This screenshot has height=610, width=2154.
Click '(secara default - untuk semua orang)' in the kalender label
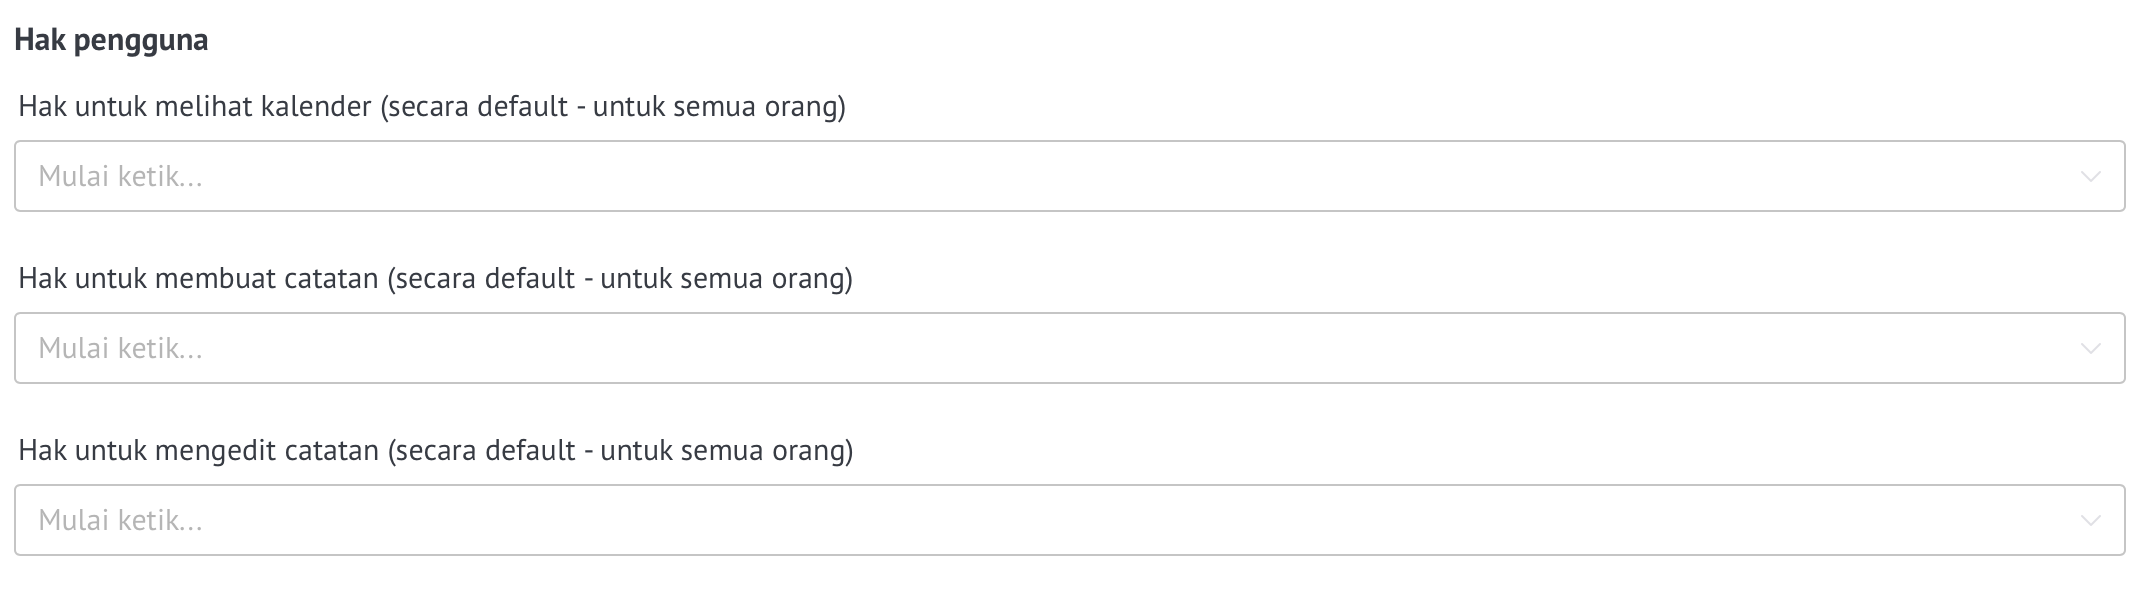click(x=613, y=106)
